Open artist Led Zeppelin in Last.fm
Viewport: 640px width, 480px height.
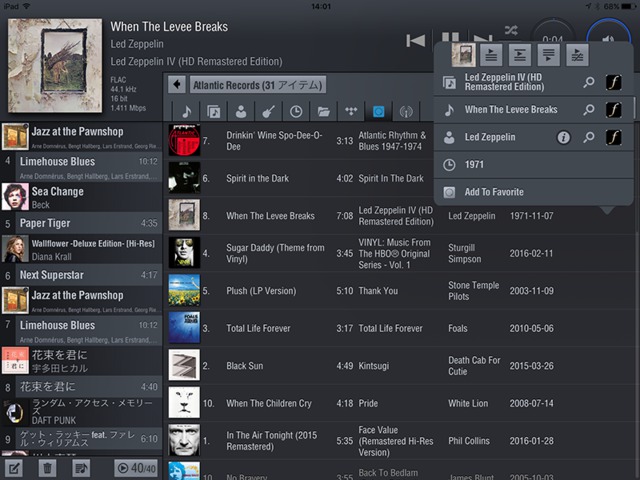click(x=613, y=137)
